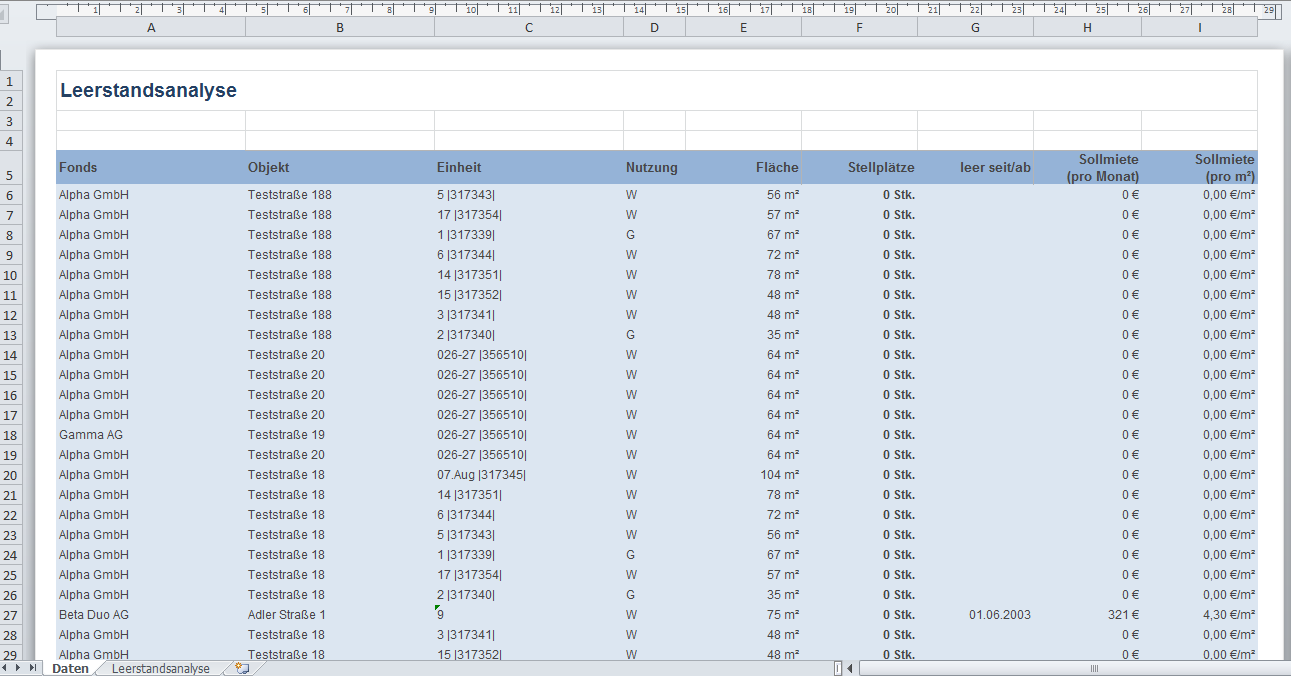Viewport: 1291px width, 676px height.
Task: Click the Stellplätze column heading cell
Action: [860, 167]
